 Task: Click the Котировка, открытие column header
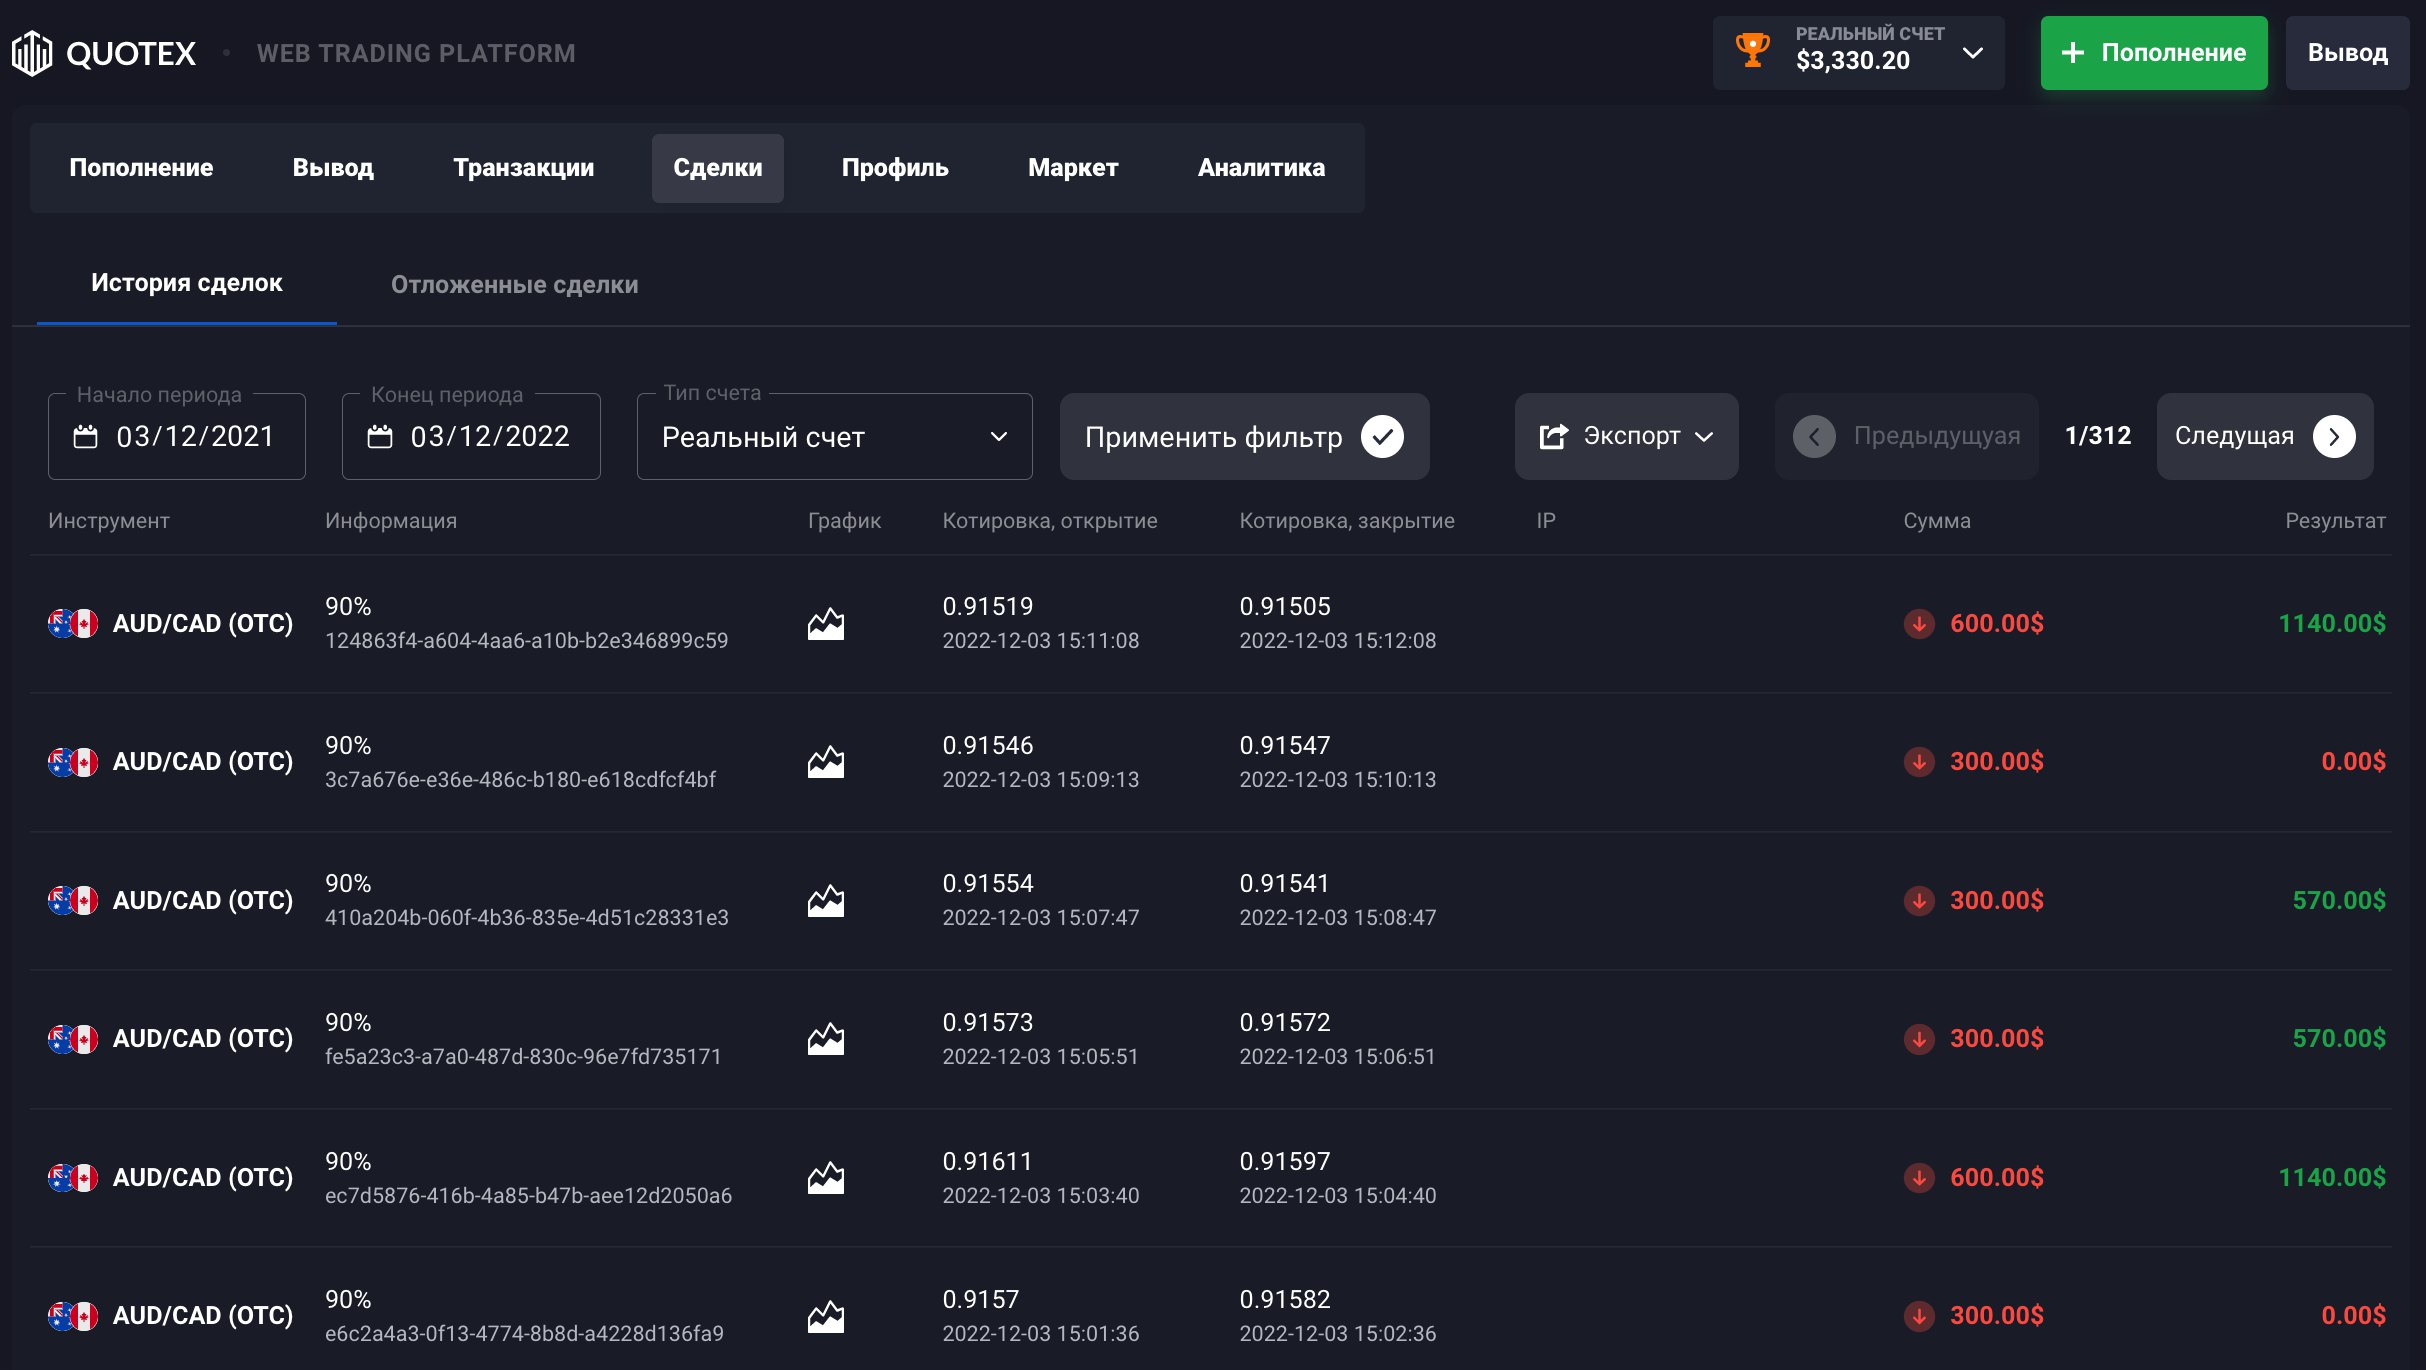coord(1050,521)
